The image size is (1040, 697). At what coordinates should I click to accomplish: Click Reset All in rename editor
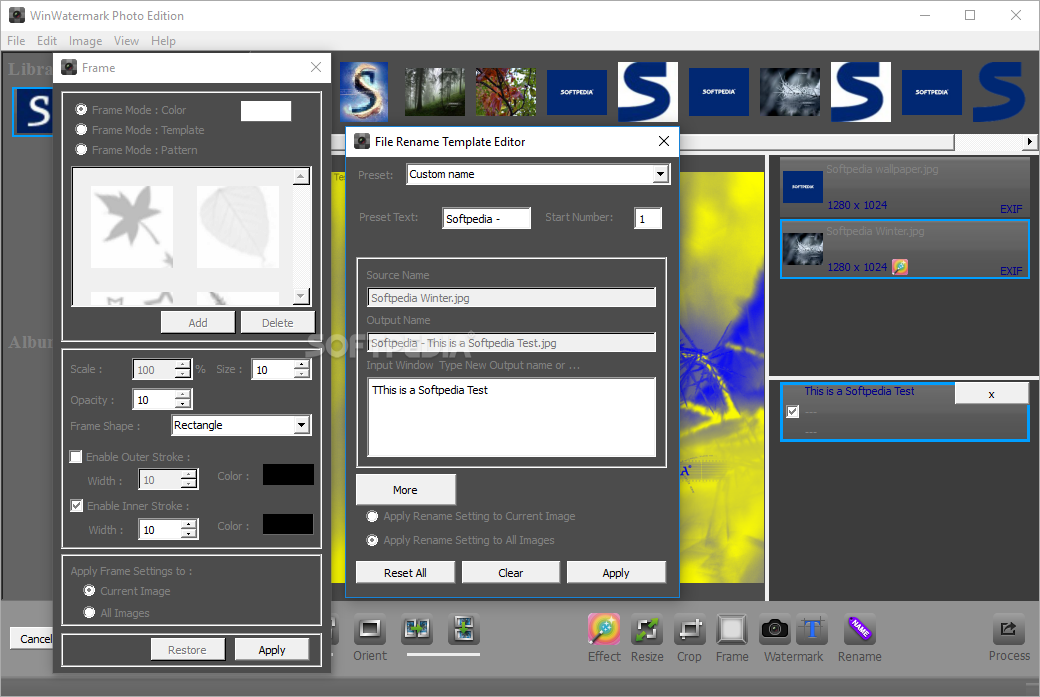click(x=405, y=572)
